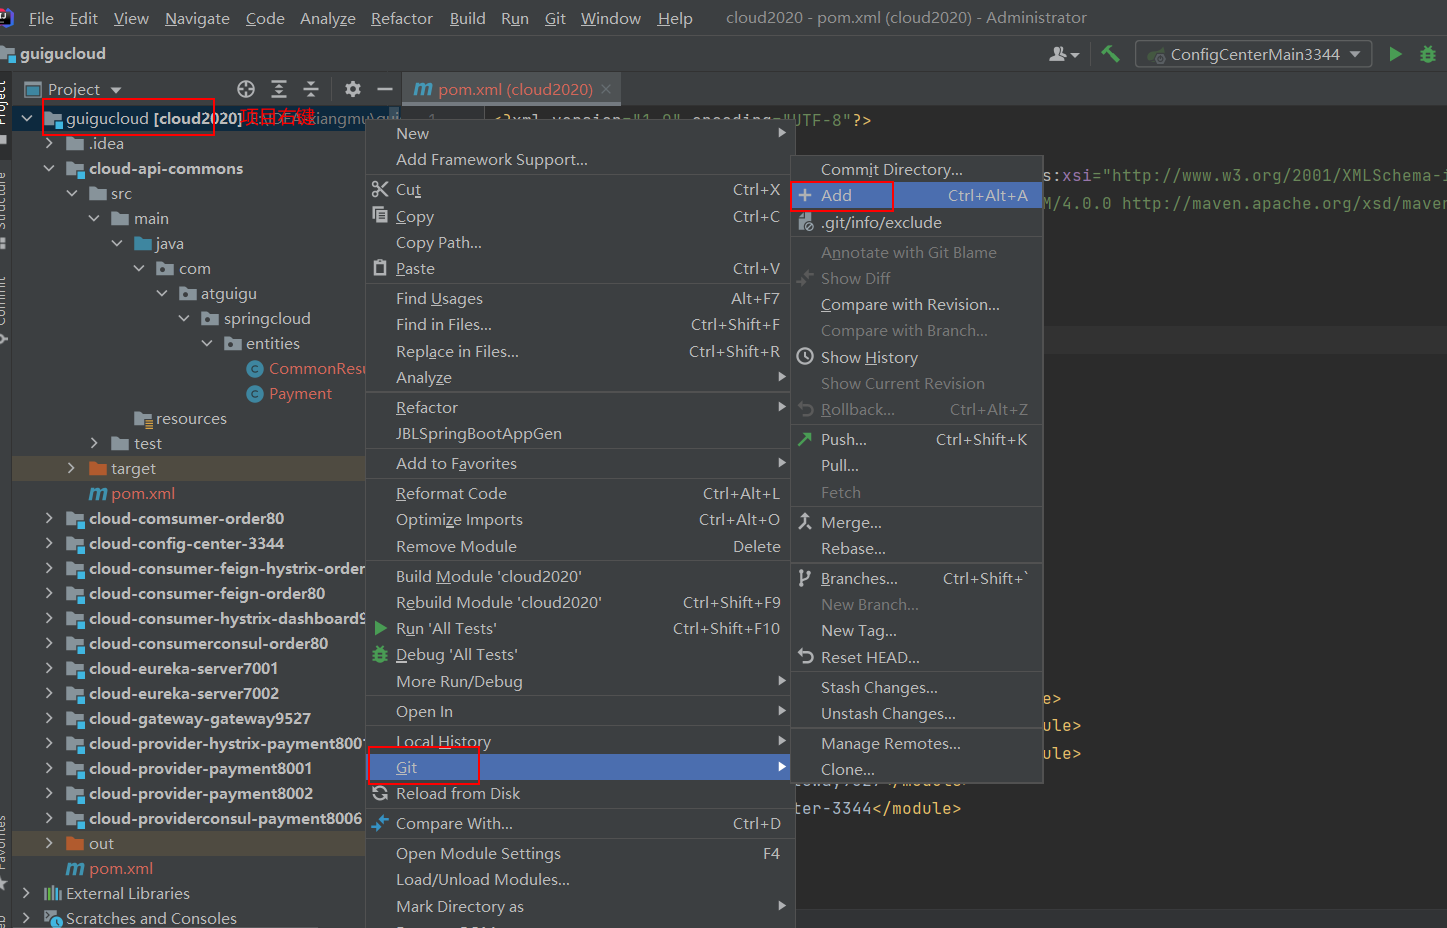Expand the External Libraries node chevron
The height and width of the screenshot is (928, 1447).
(27, 893)
